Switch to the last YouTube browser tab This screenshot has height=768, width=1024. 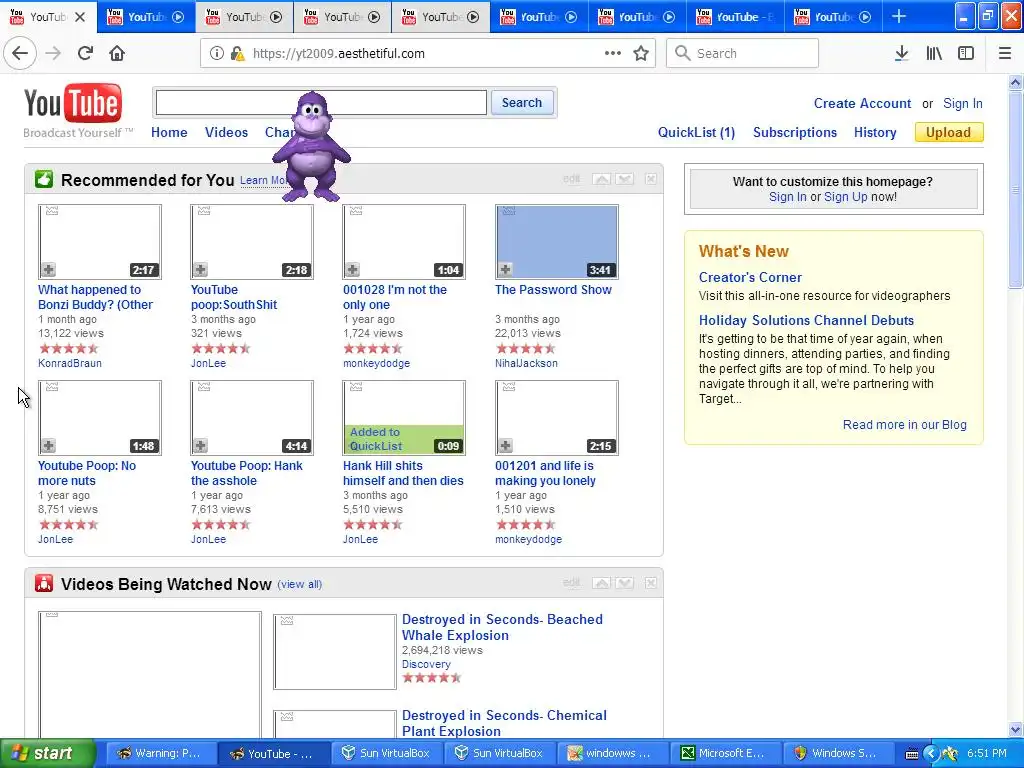[832, 17]
